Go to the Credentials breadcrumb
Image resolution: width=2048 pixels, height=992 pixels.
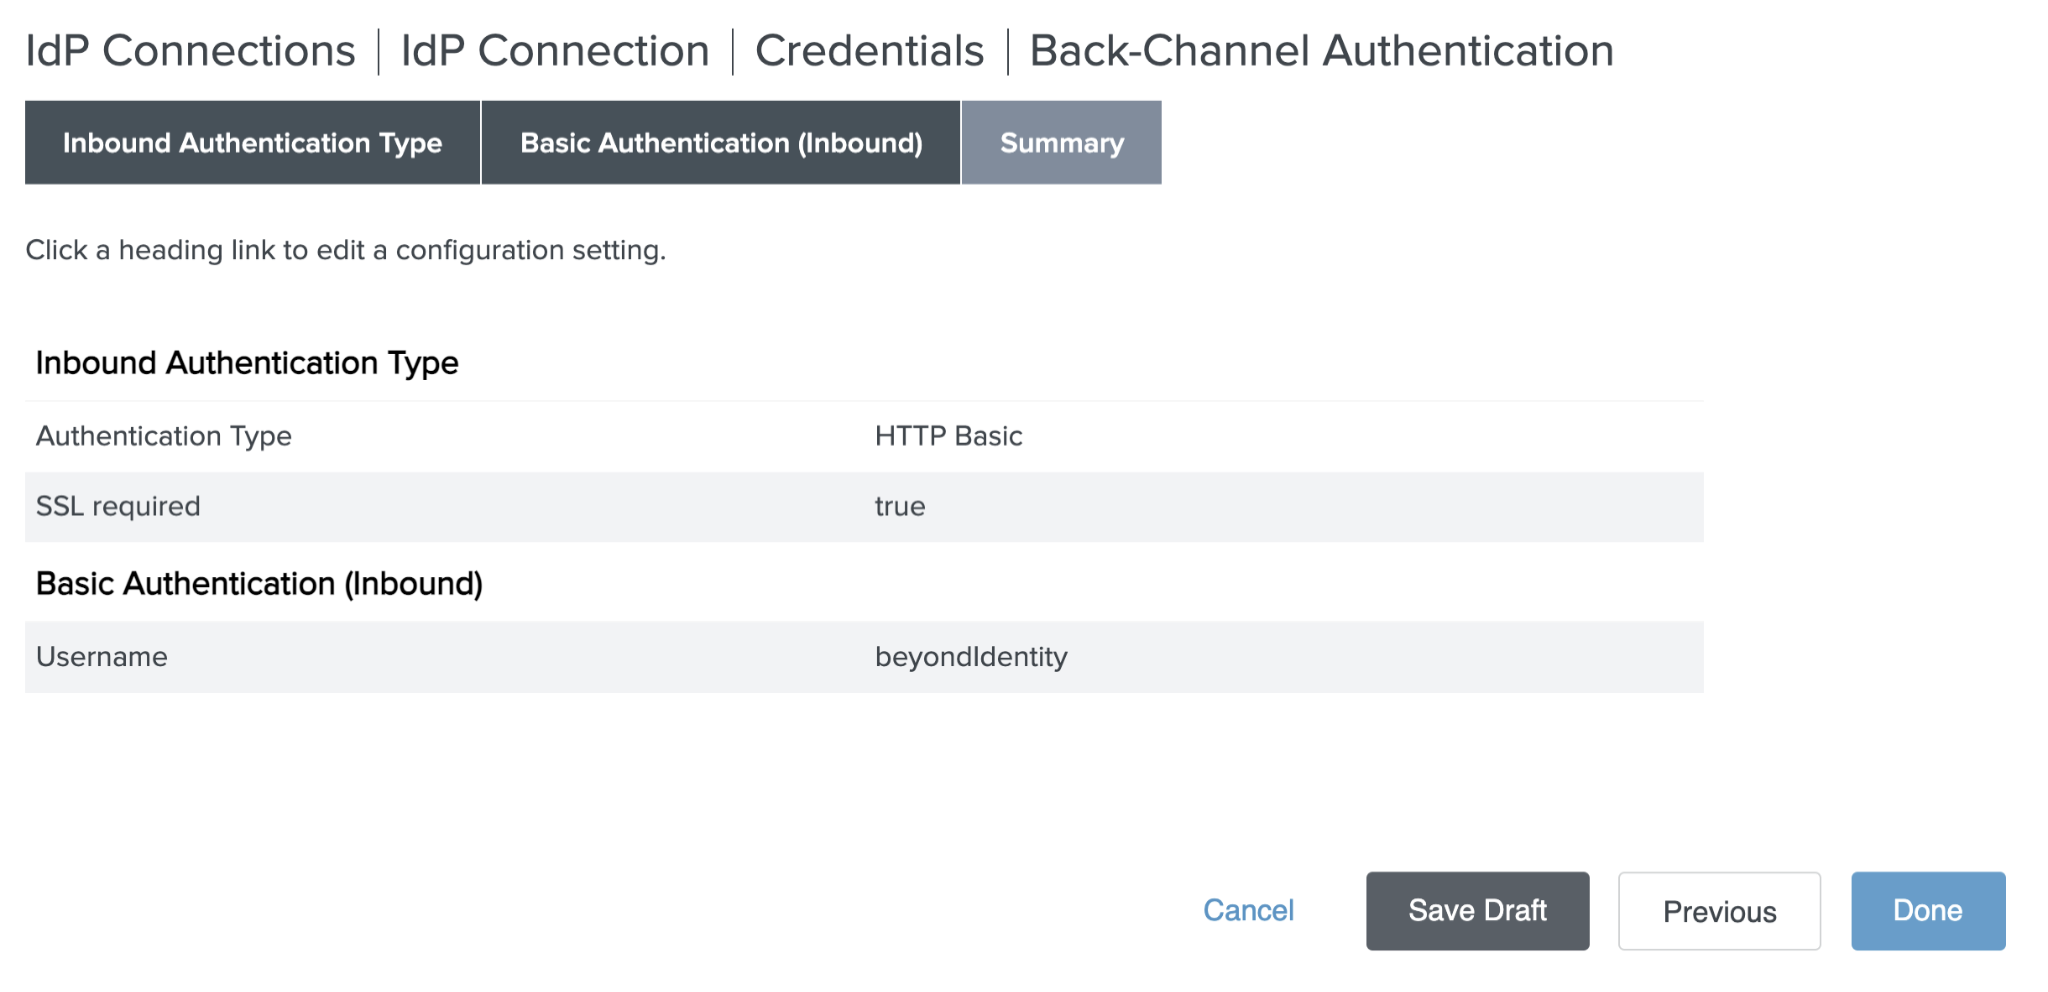pyautogui.click(x=869, y=51)
